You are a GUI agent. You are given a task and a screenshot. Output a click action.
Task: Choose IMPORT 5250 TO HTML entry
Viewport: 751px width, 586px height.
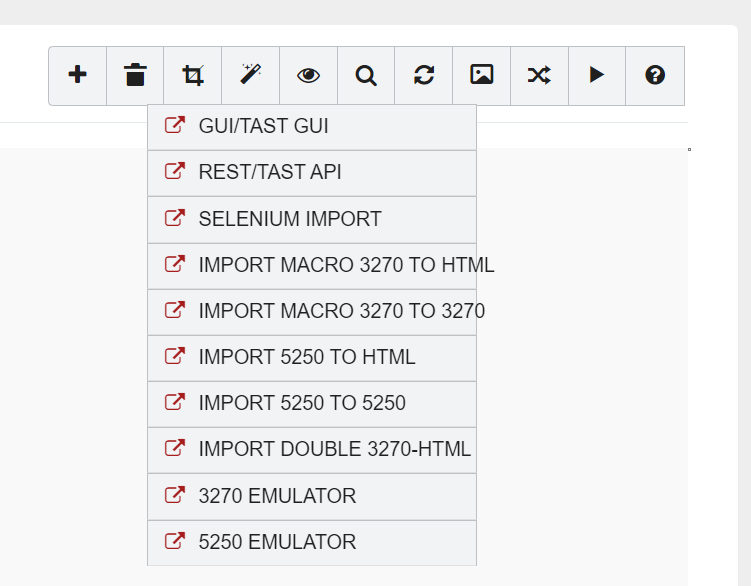(x=306, y=357)
